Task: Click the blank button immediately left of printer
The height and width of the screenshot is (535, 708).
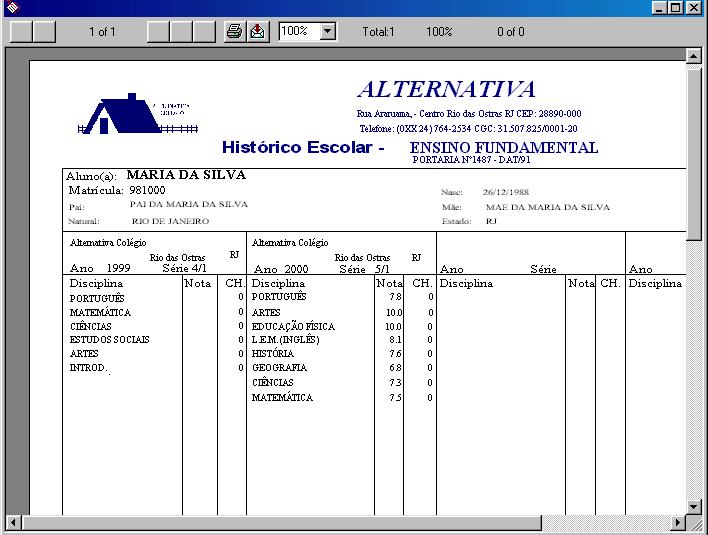Action: point(204,32)
